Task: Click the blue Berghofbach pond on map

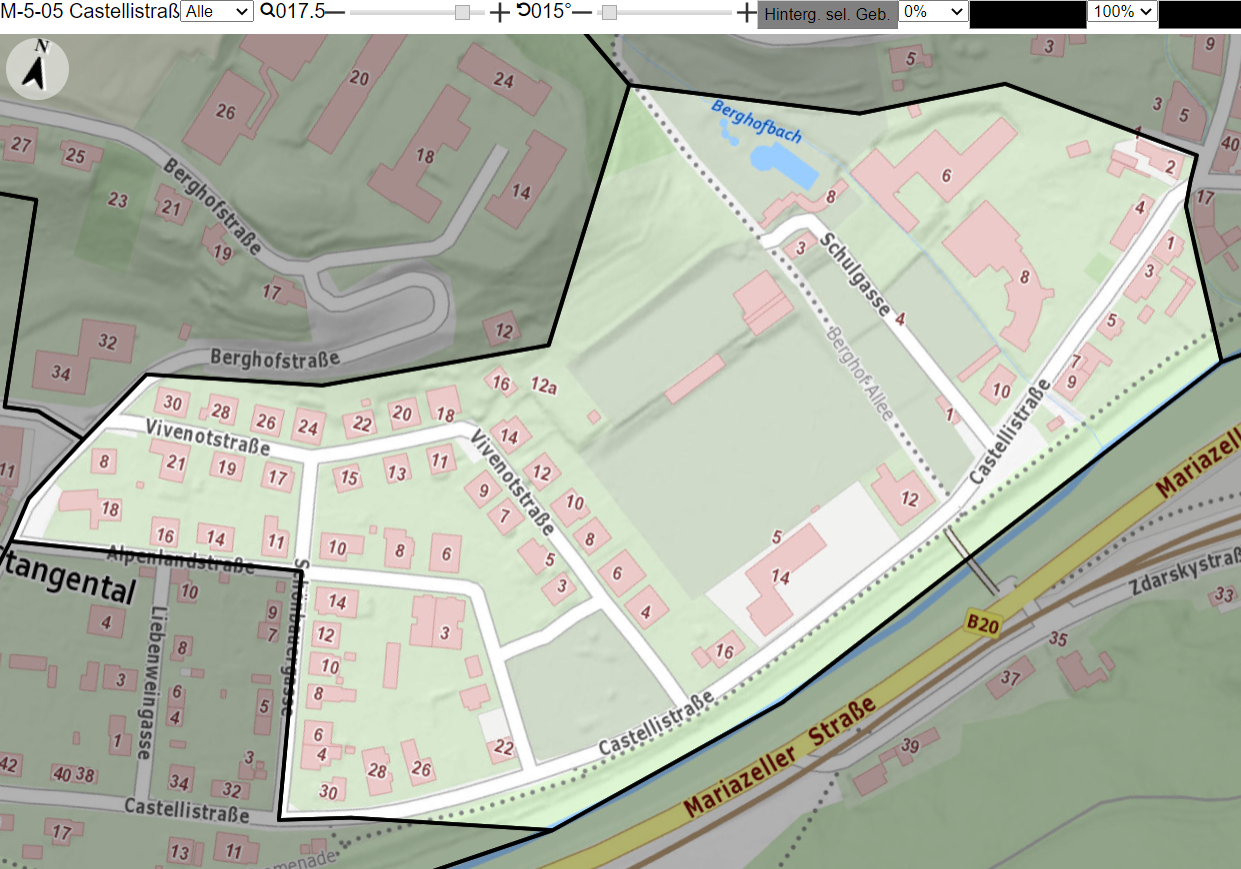Action: [x=781, y=165]
